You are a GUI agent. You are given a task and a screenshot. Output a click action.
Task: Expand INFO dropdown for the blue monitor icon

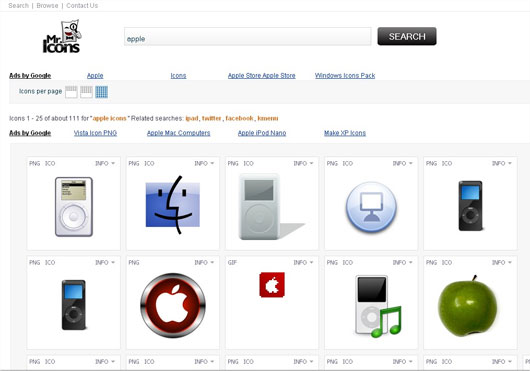pyautogui.click(x=403, y=164)
